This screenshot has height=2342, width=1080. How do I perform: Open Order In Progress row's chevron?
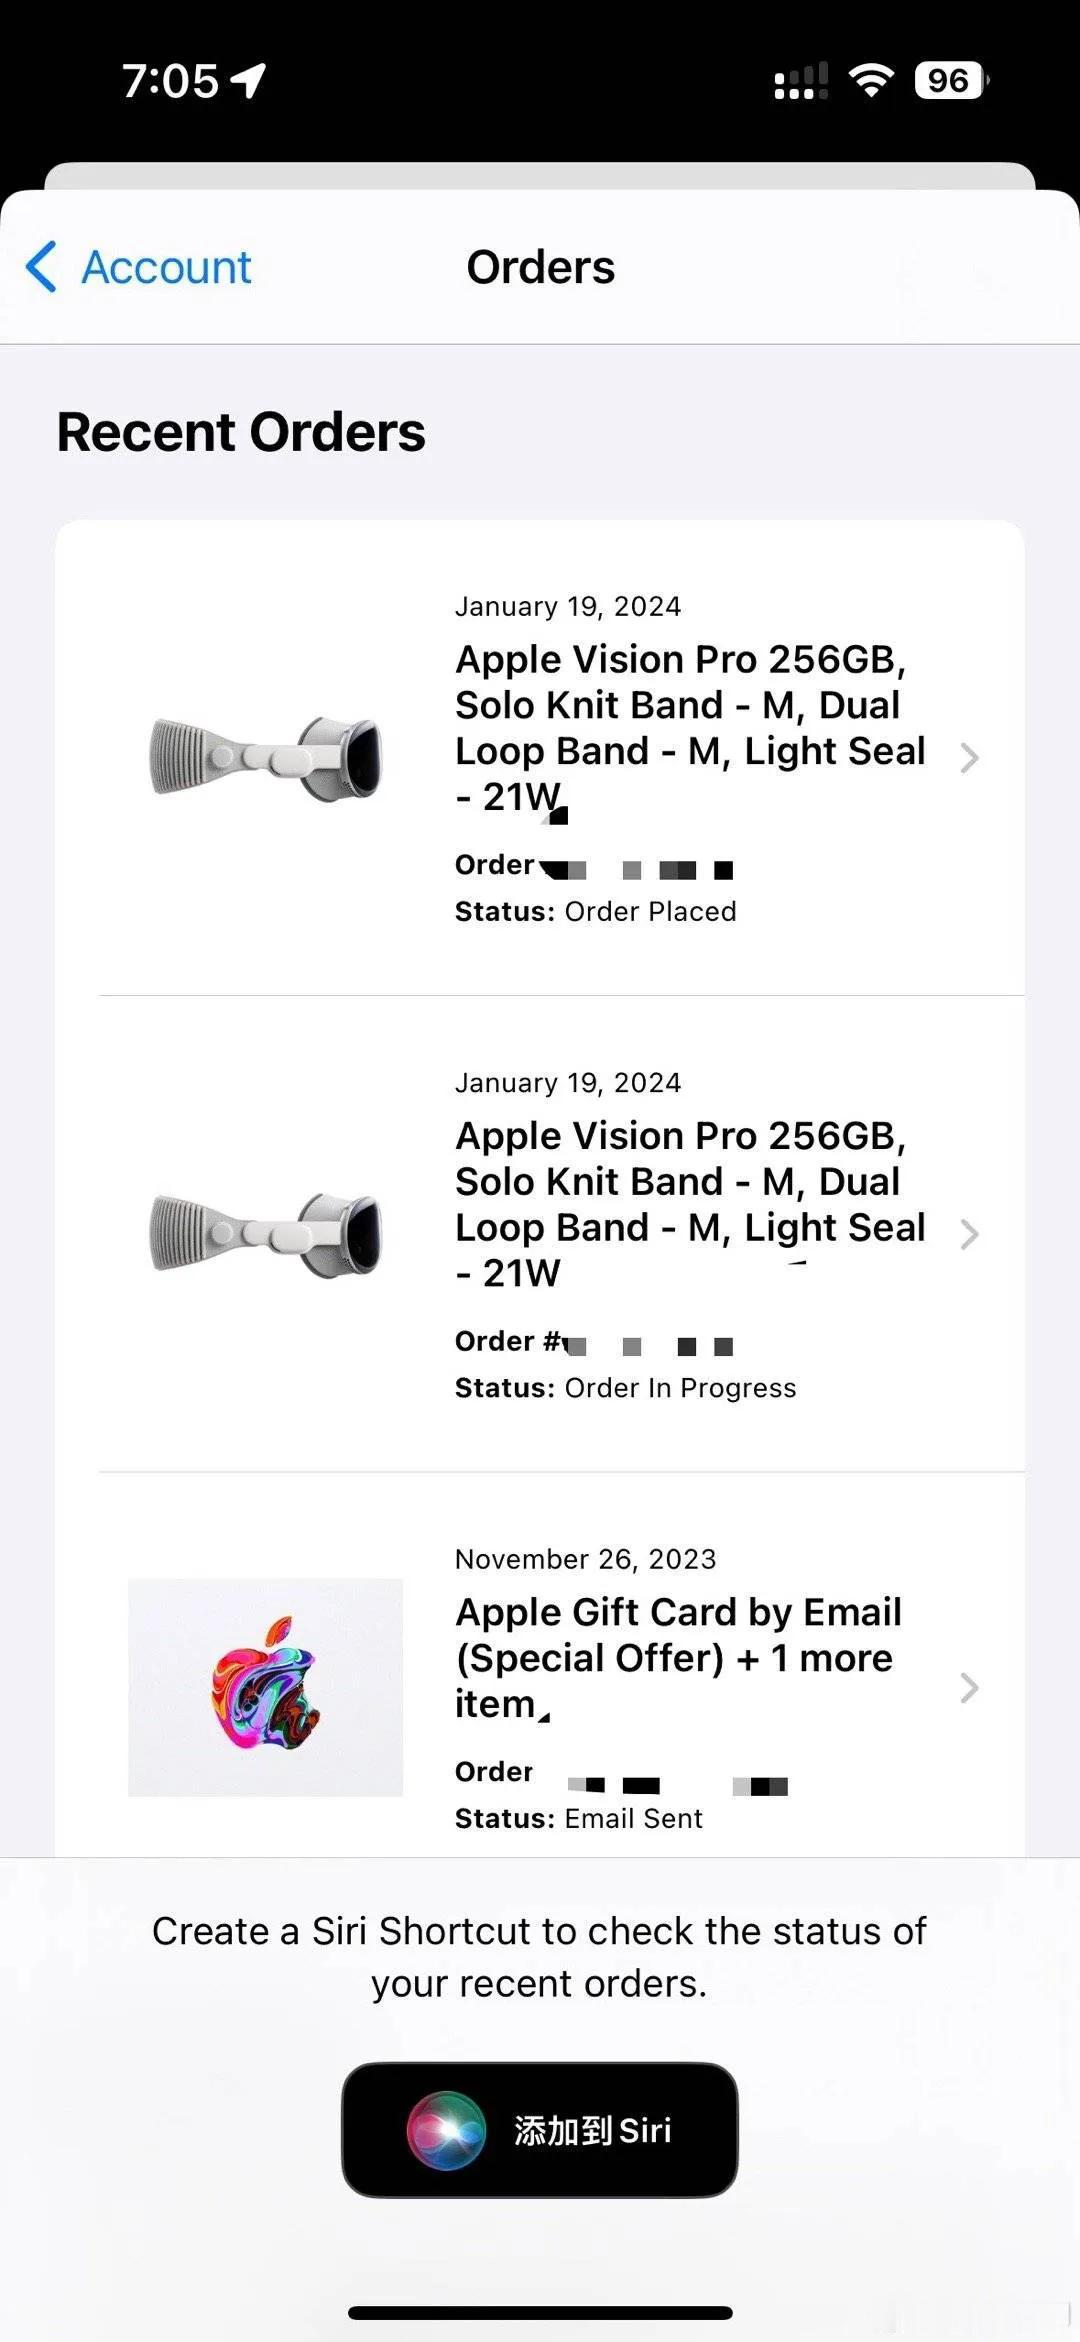pyautogui.click(x=968, y=1234)
